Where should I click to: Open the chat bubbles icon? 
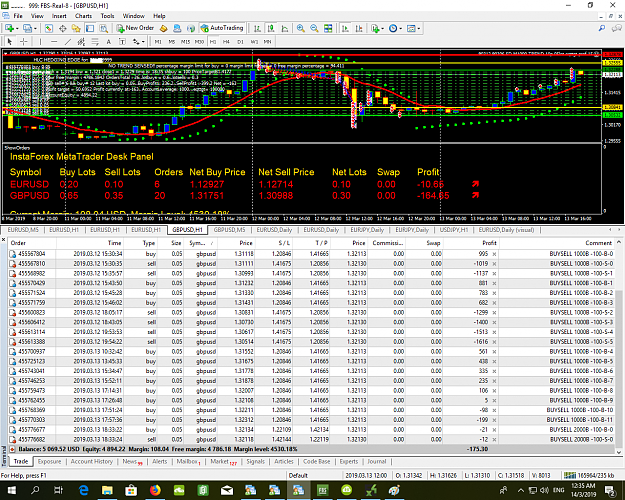617,28
